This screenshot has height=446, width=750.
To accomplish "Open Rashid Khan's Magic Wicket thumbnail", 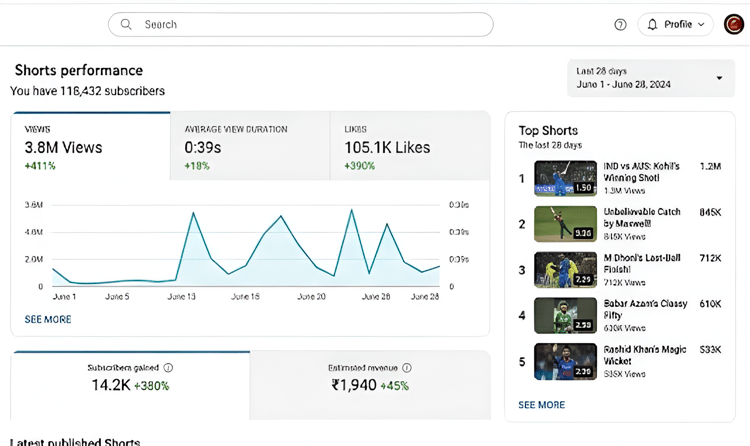I will [565, 361].
